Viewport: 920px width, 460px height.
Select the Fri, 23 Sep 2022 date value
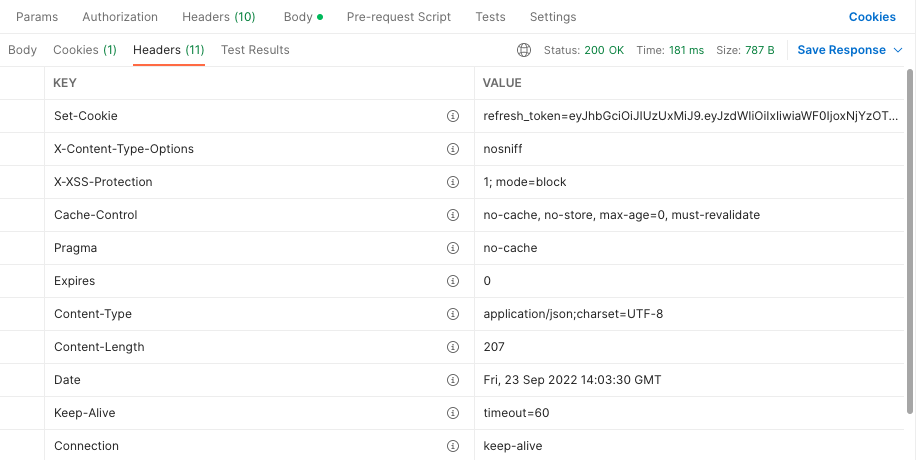click(x=573, y=380)
